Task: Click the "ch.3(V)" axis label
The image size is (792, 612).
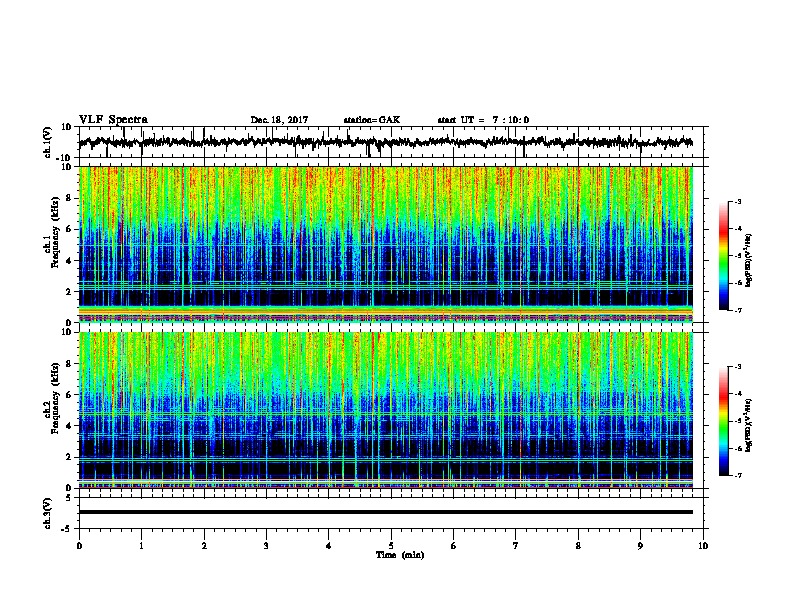Action: tap(48, 514)
